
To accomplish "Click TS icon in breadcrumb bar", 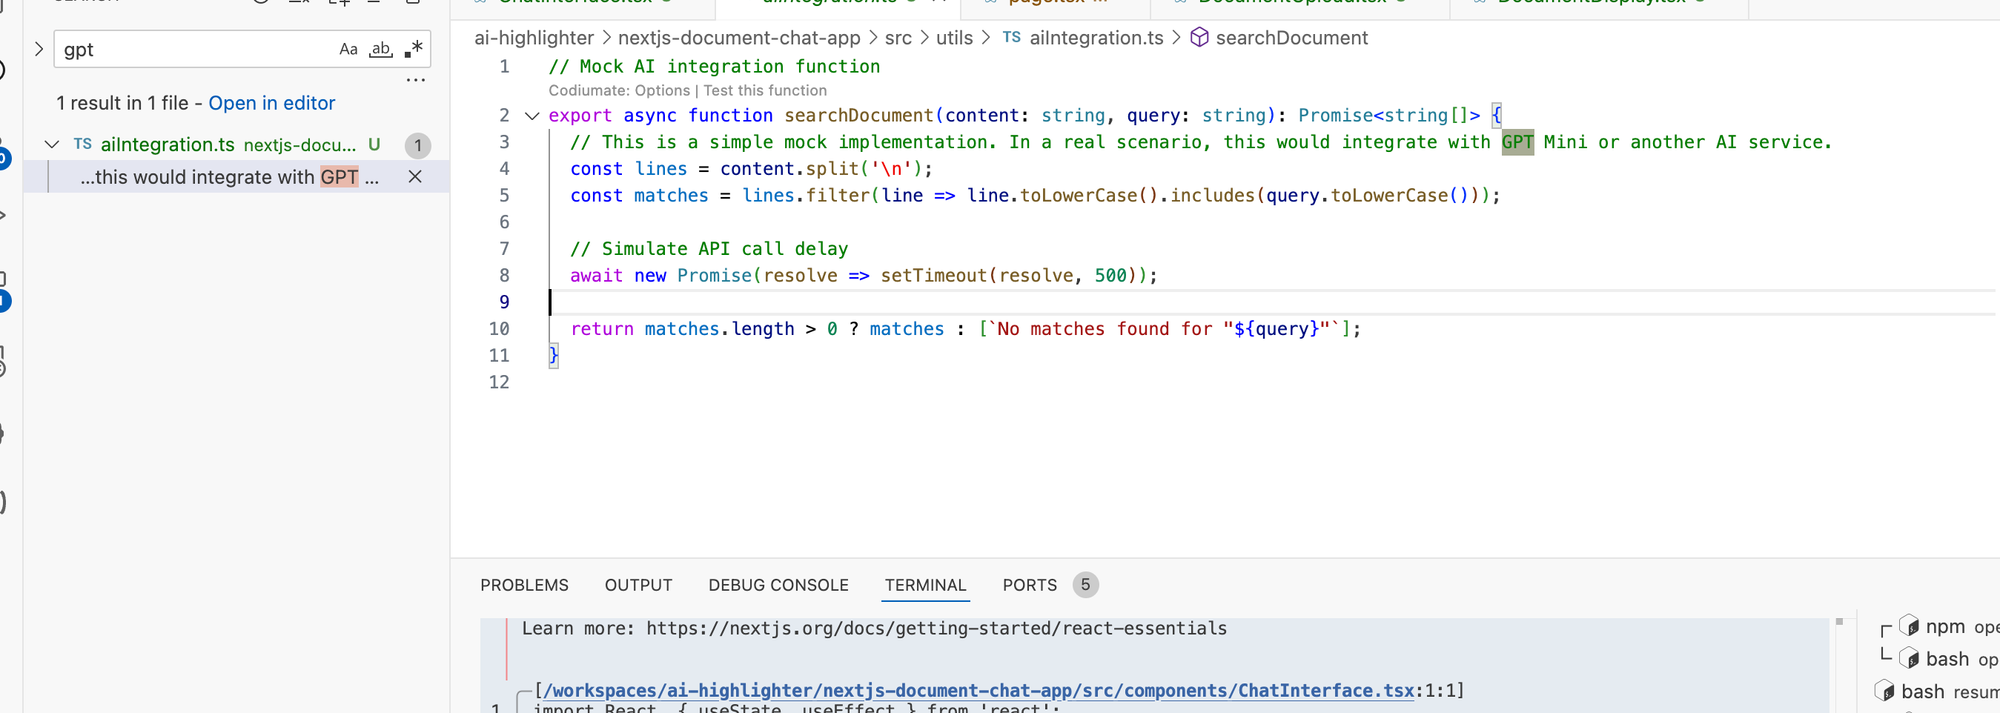I will point(1012,38).
